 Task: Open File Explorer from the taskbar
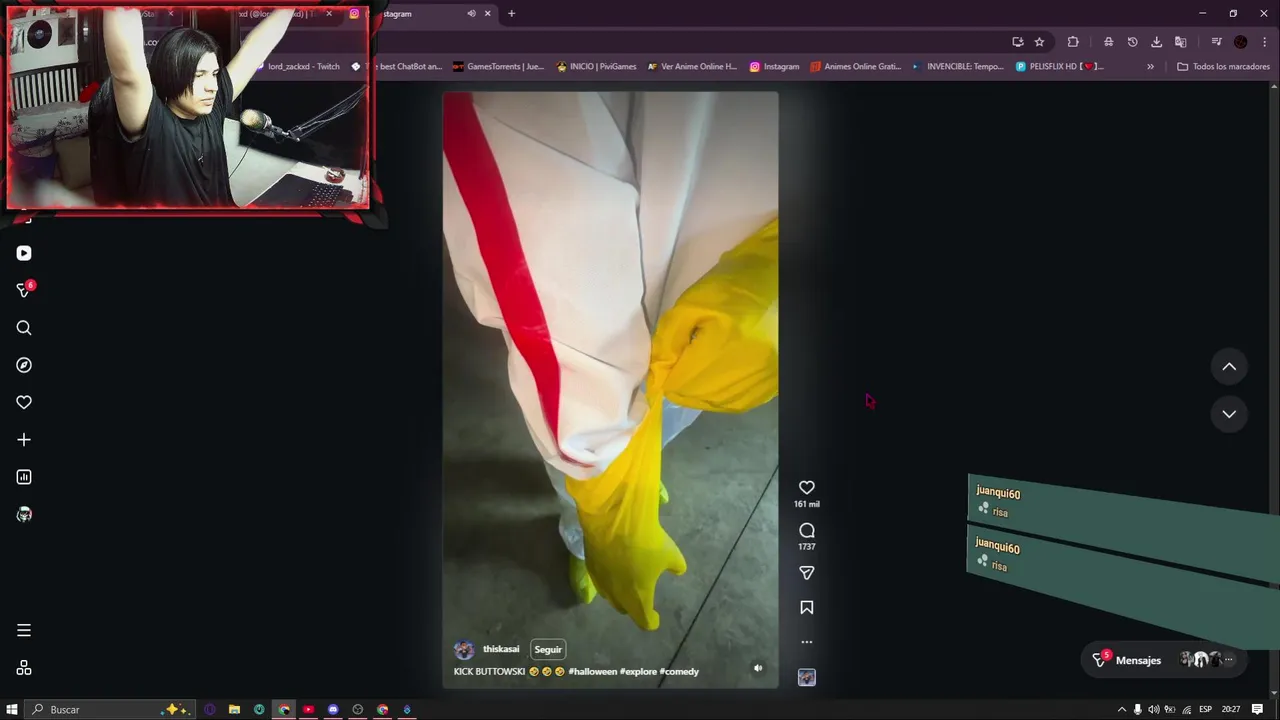pos(234,709)
